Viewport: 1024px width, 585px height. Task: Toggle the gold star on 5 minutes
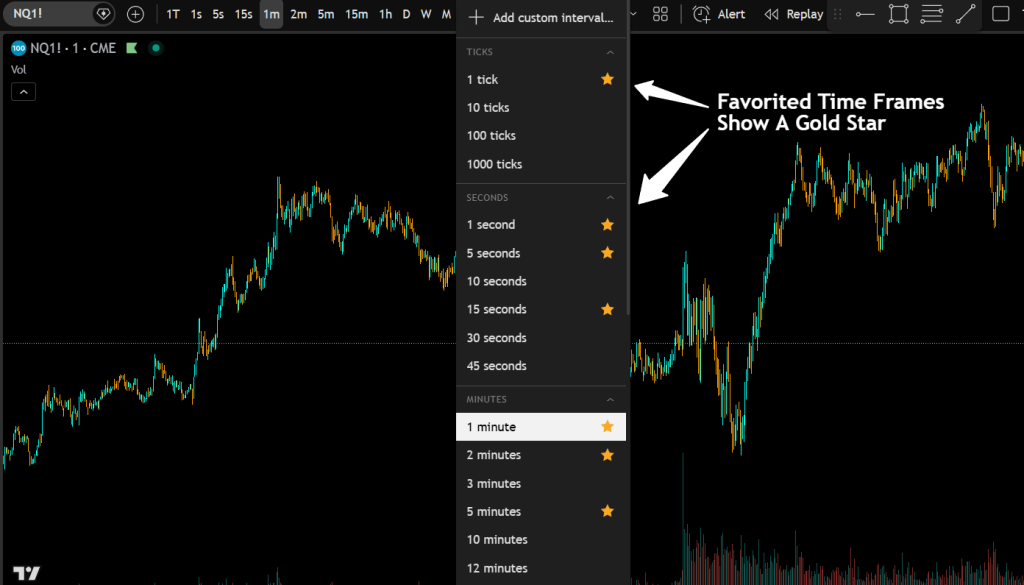[607, 511]
